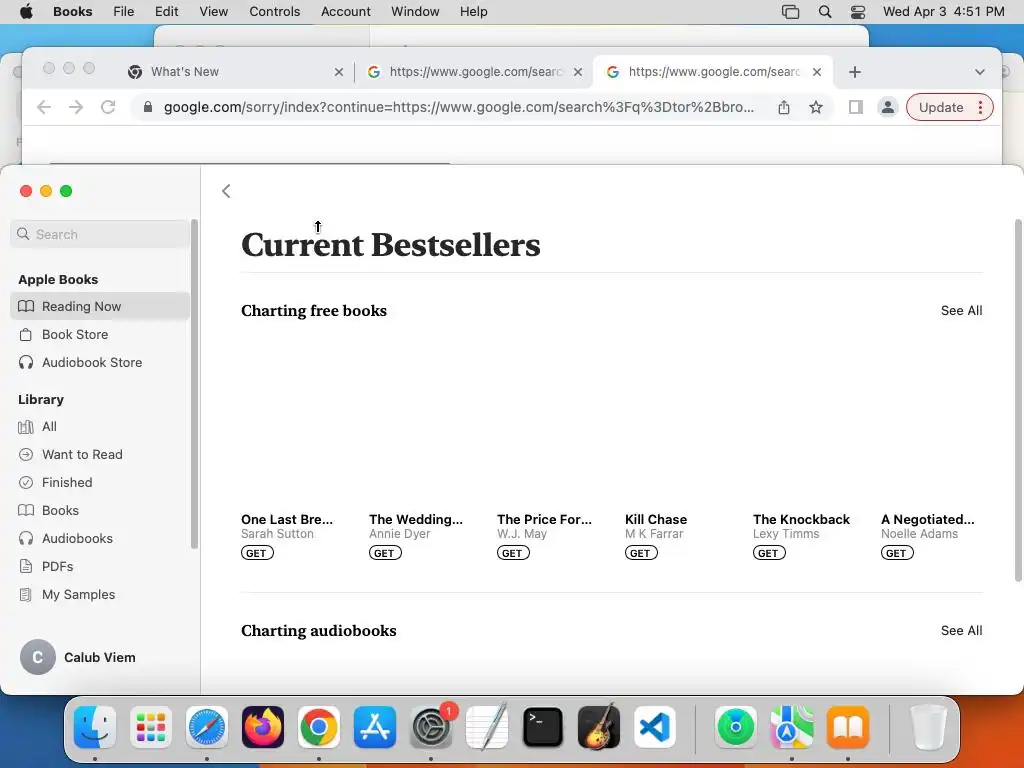
Task: Open the Kill Chase book title
Action: (656, 519)
